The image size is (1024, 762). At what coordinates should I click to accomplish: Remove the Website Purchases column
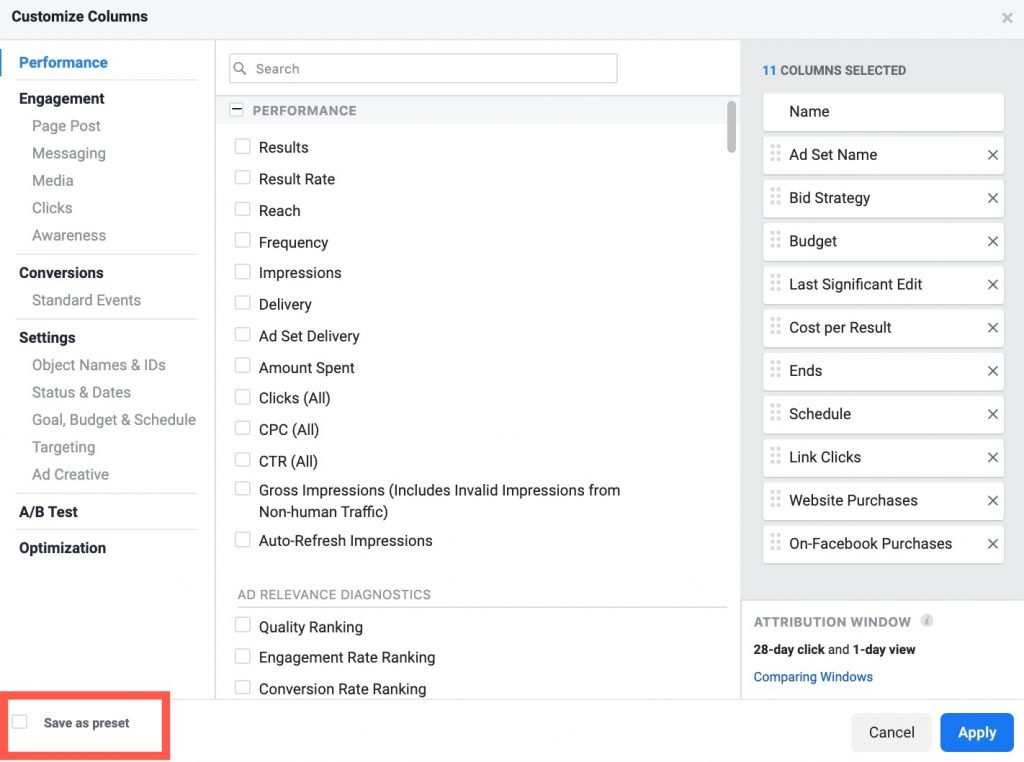coord(992,501)
